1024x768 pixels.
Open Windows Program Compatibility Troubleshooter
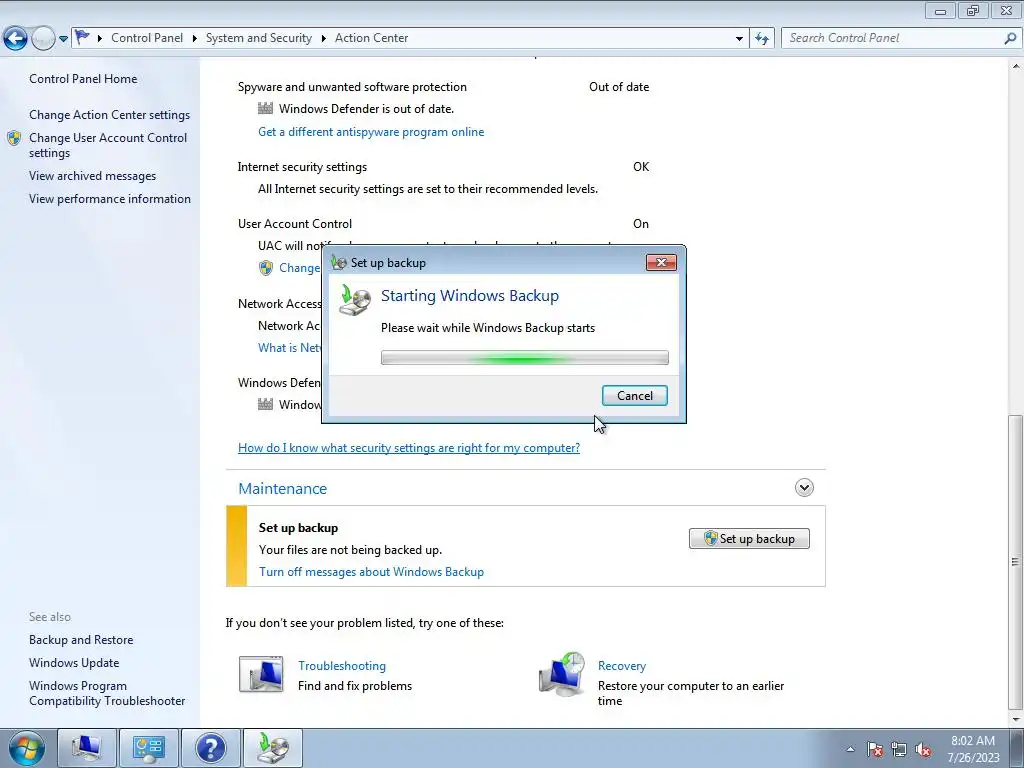click(107, 693)
